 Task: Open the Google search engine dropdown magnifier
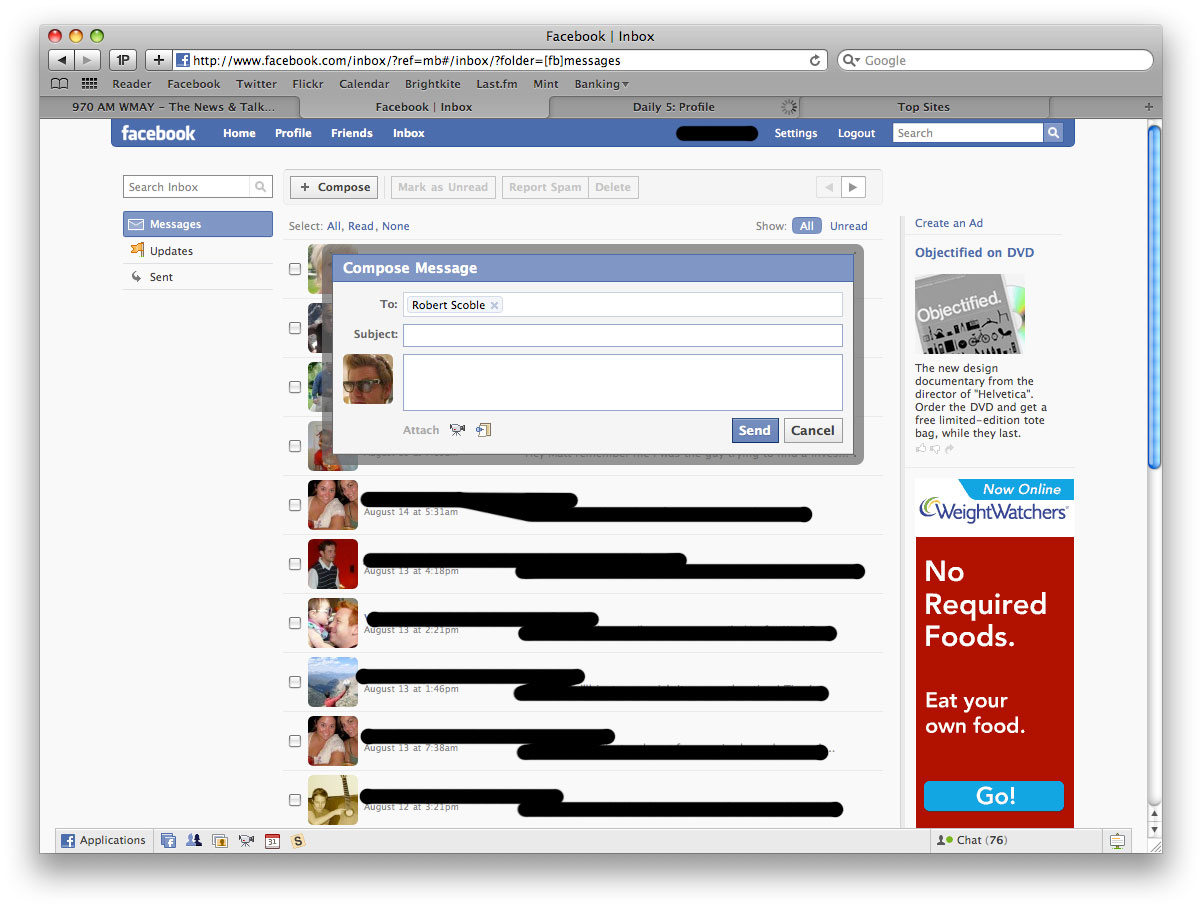point(851,60)
